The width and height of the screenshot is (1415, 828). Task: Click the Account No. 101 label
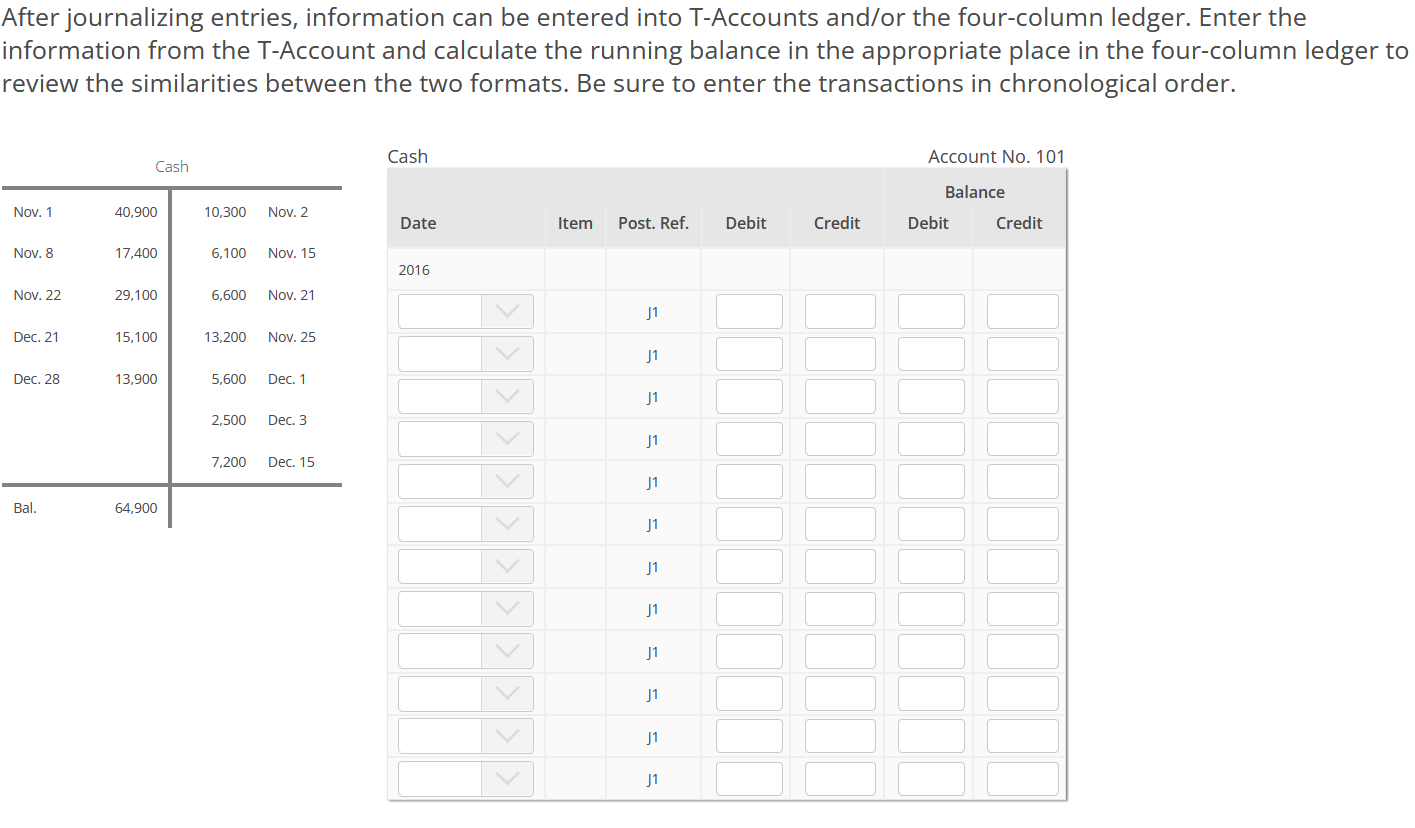[x=997, y=156]
